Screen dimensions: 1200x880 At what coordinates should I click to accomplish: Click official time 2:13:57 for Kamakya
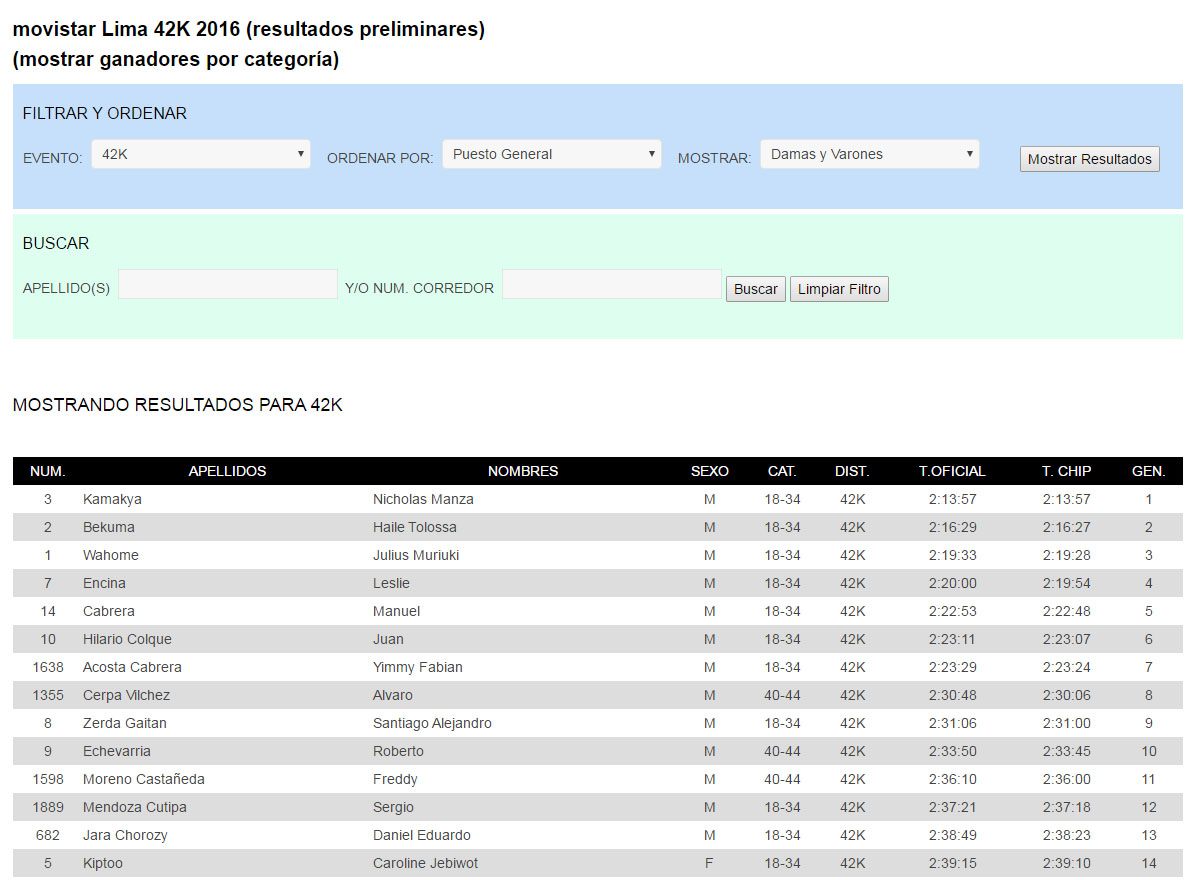[952, 499]
